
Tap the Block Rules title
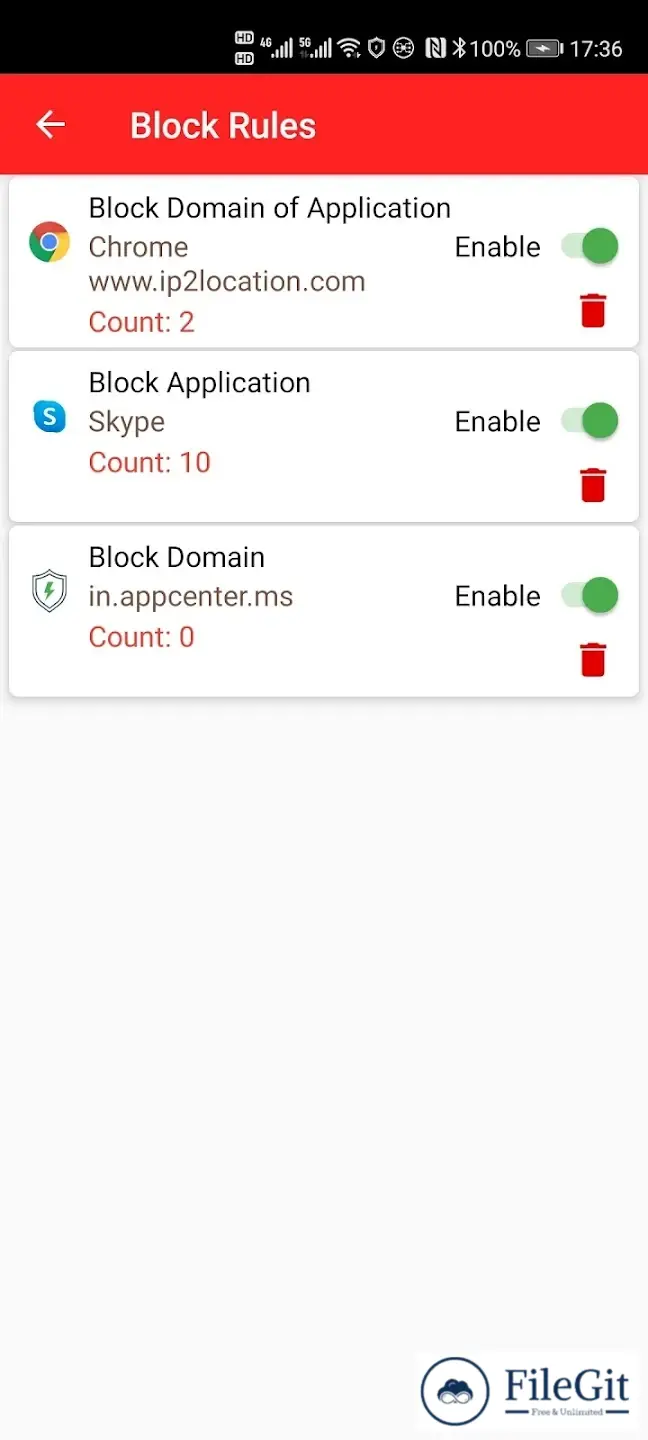tap(223, 125)
